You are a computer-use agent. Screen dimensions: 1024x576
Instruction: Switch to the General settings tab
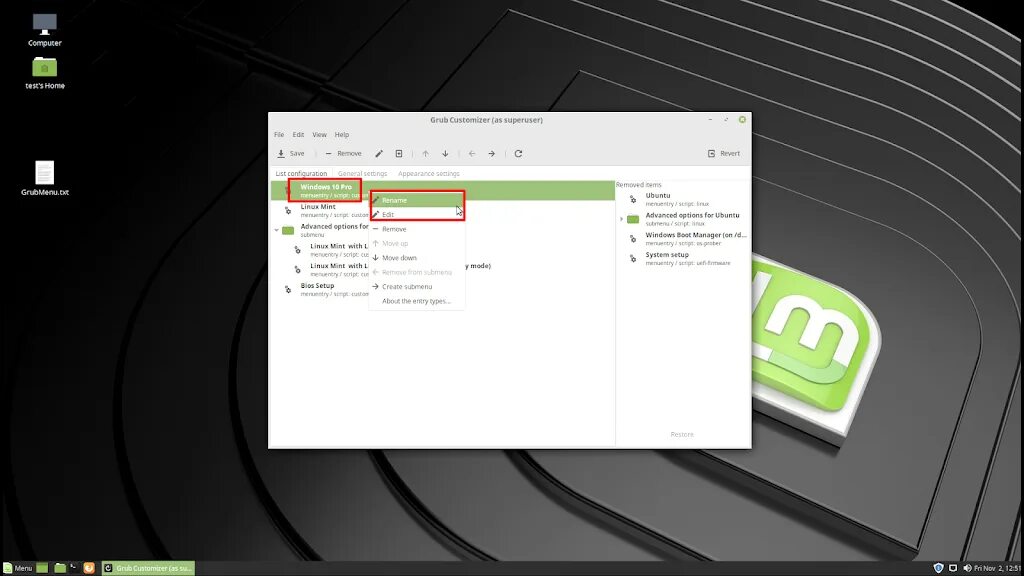(x=362, y=174)
